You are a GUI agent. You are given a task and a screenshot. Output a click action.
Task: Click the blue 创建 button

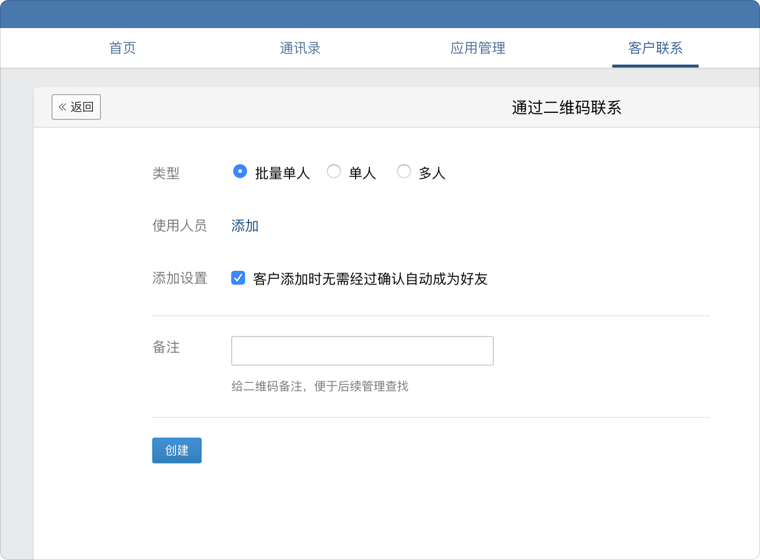[x=177, y=450]
